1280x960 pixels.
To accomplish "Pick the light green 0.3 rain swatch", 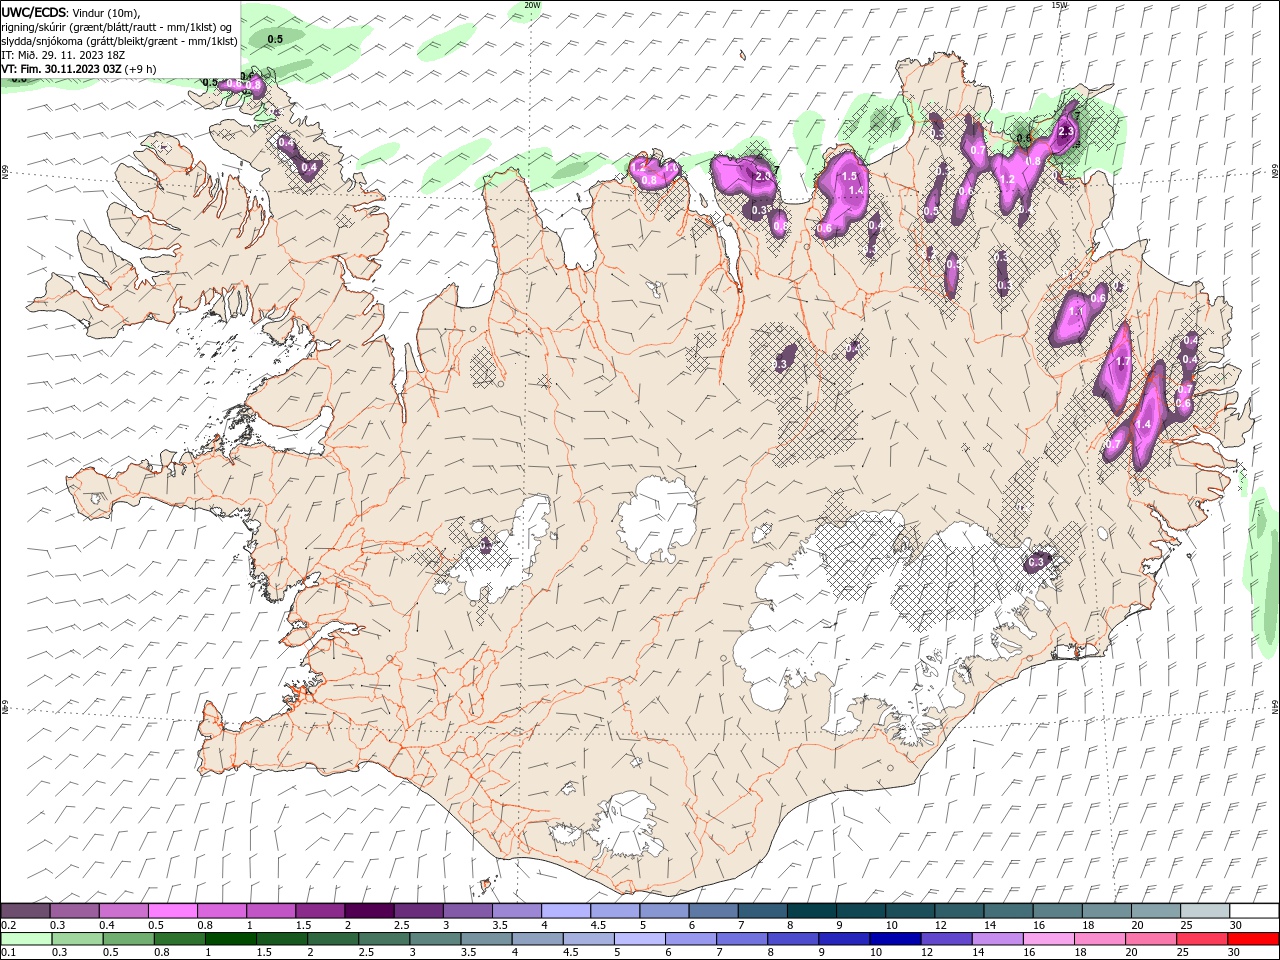I will pos(75,939).
